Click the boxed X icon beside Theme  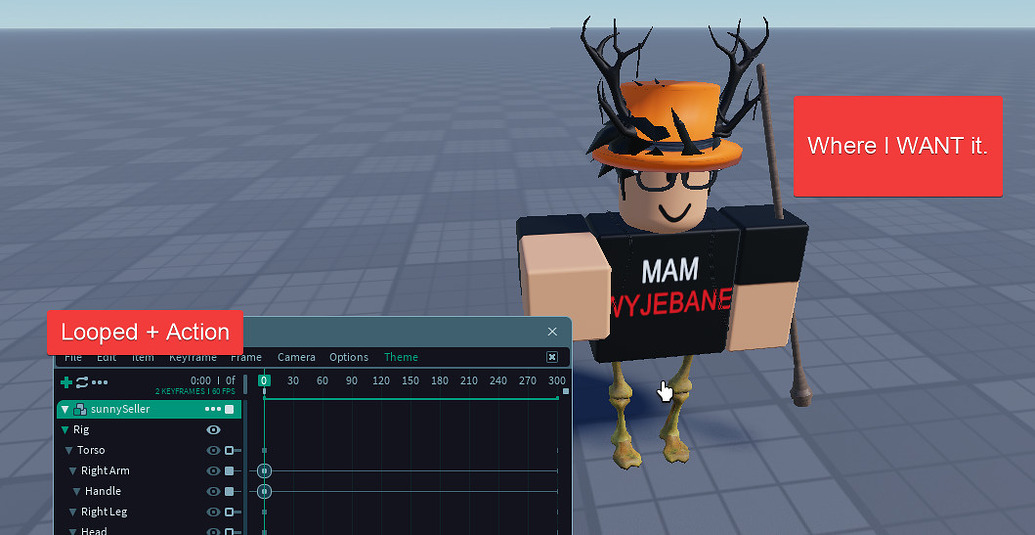(x=552, y=357)
